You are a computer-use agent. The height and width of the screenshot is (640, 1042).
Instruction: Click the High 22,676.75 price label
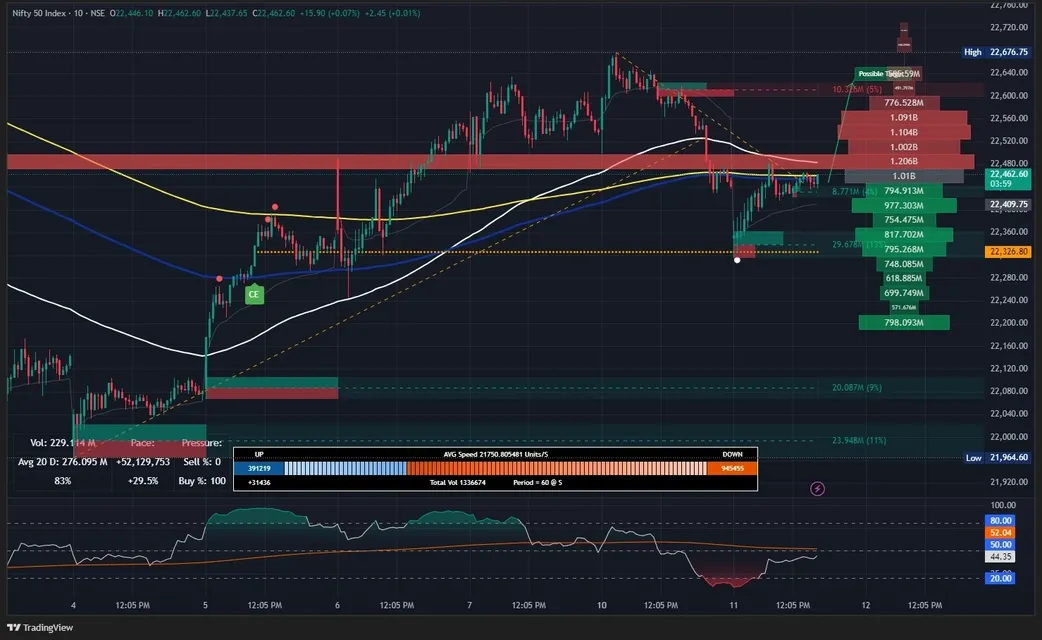[x=1007, y=52]
